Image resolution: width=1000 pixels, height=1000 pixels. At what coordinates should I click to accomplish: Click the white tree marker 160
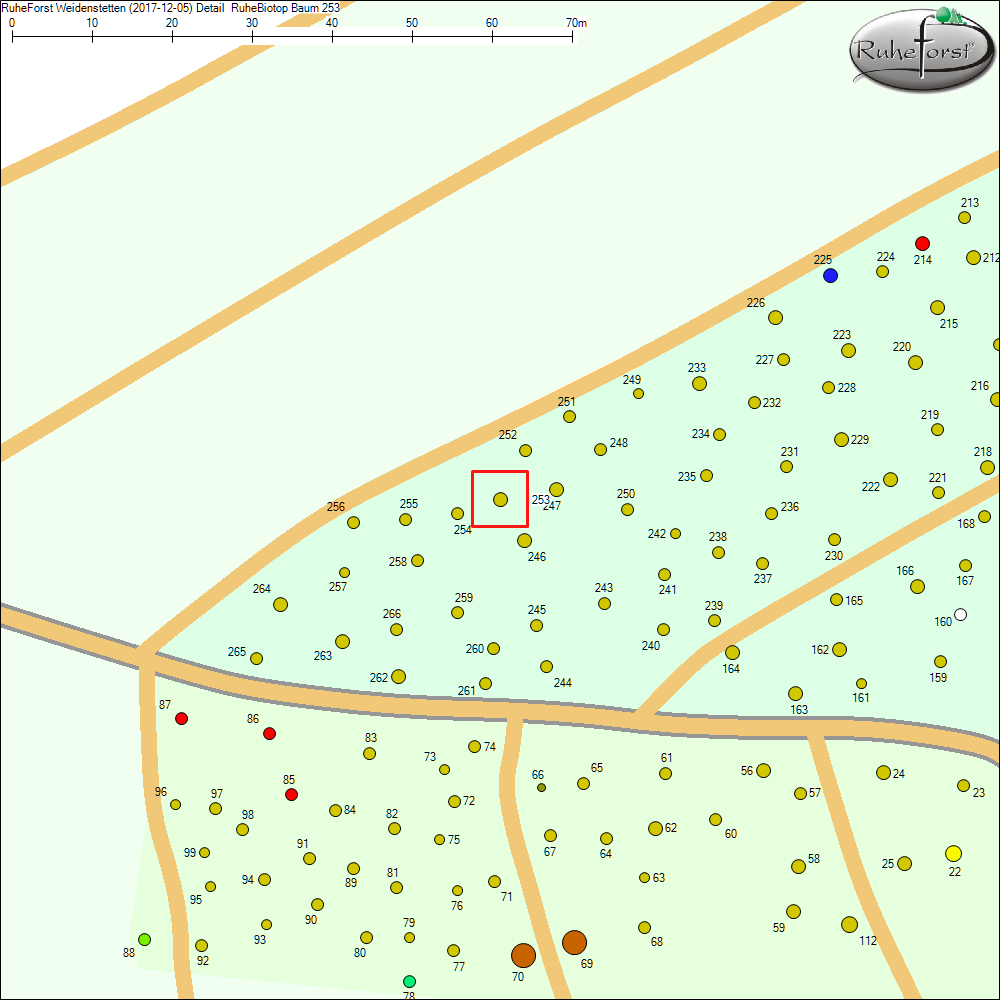961,615
